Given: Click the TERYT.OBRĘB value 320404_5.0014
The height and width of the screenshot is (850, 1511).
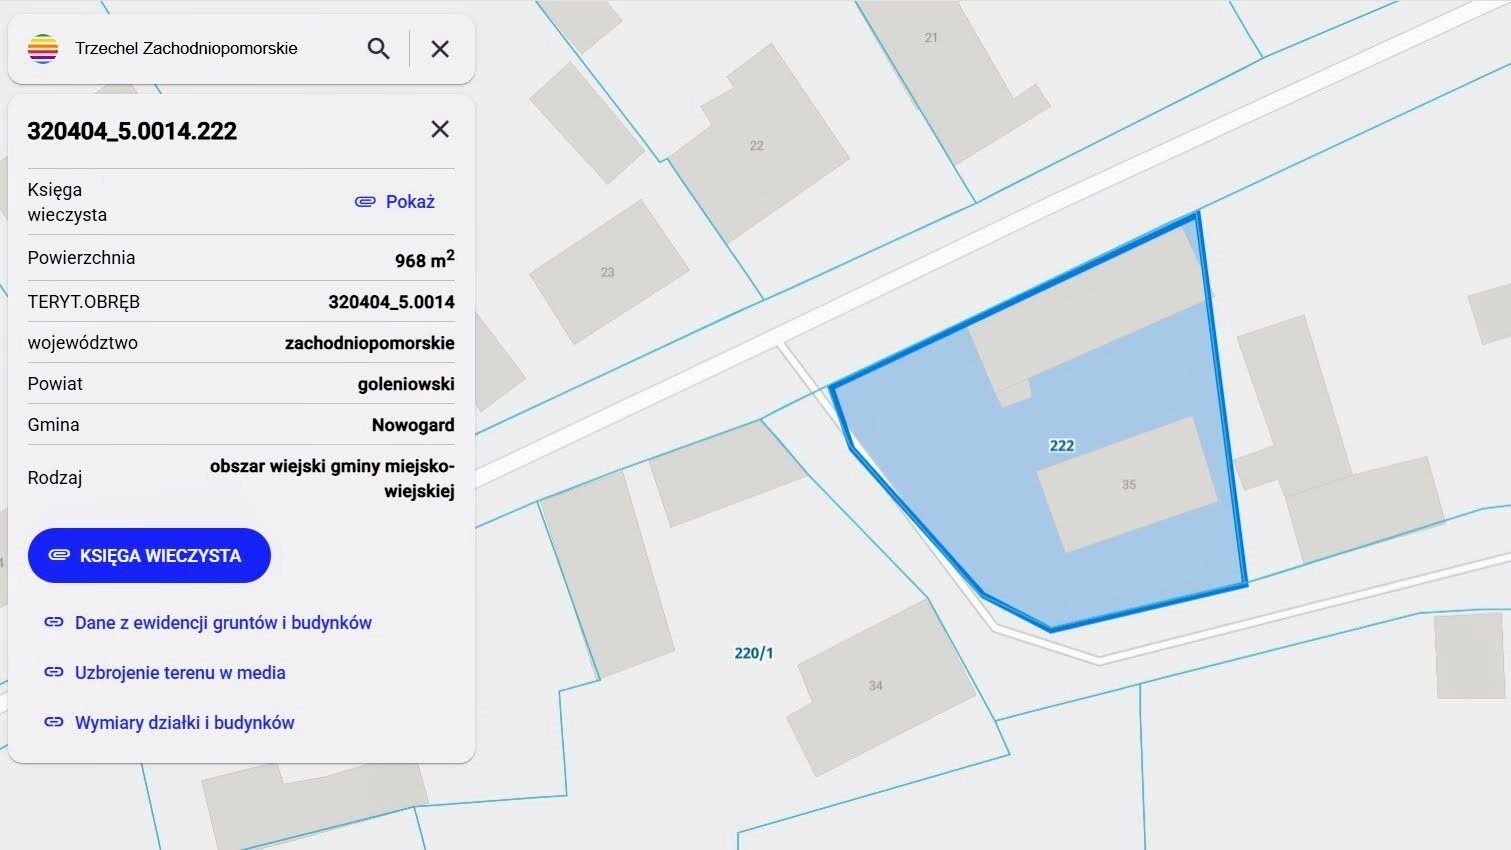Looking at the screenshot, I should (391, 301).
